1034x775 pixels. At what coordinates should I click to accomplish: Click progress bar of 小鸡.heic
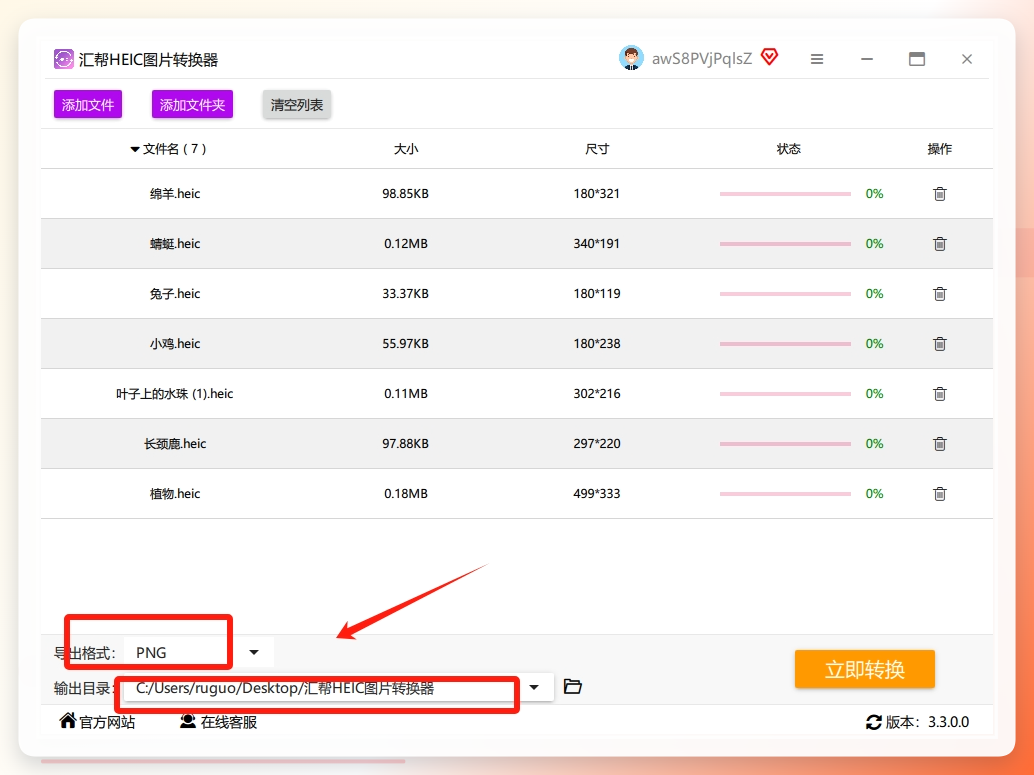click(785, 344)
